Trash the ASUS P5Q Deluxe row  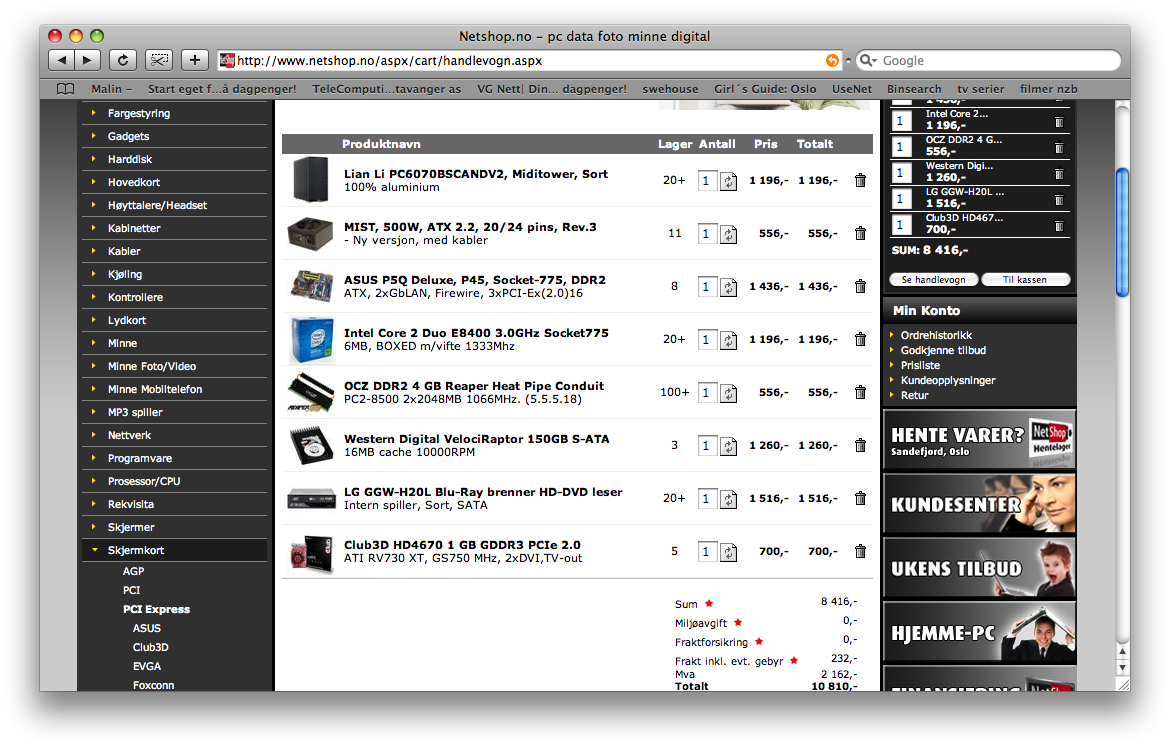[860, 286]
